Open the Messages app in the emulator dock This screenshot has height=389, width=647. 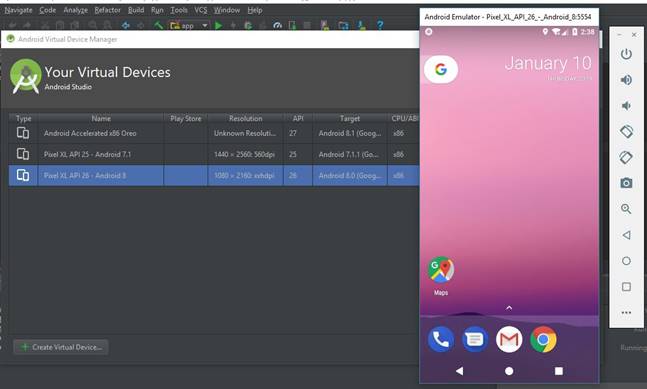pos(475,339)
